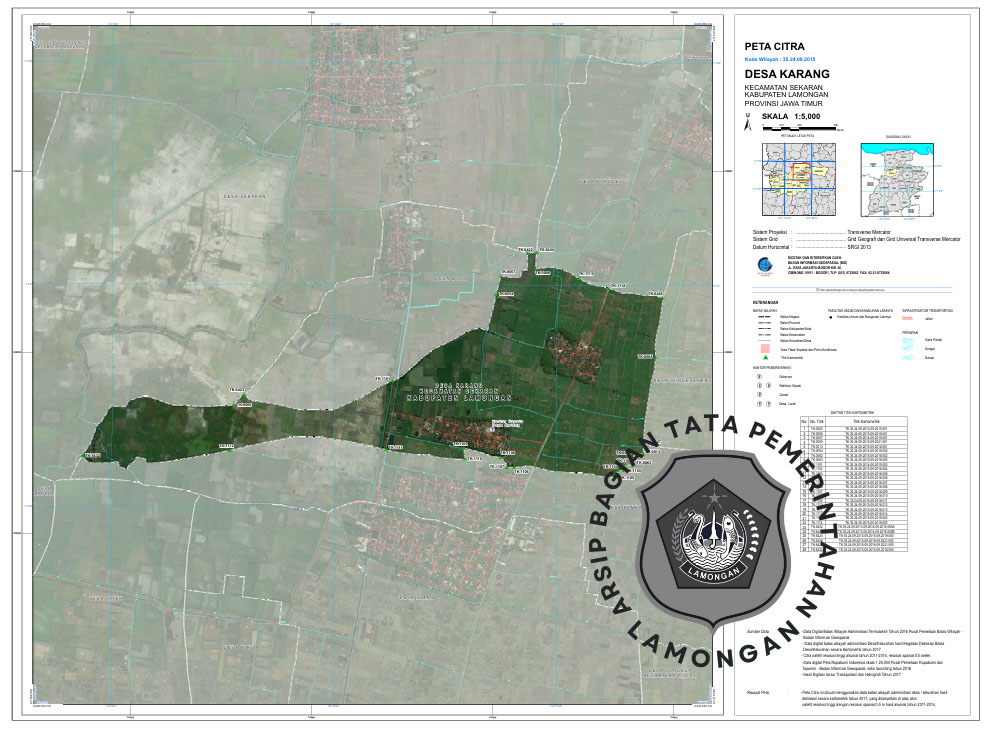Click the pink Area Tidak Sepakat legend swatch
The height and width of the screenshot is (735, 996).
tap(764, 346)
